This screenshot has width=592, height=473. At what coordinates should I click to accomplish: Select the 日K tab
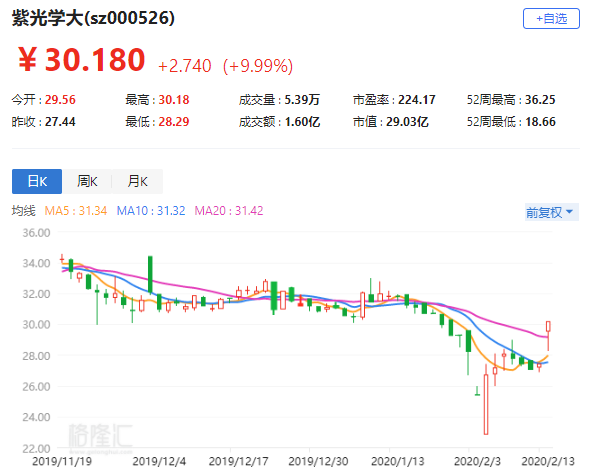(x=37, y=181)
